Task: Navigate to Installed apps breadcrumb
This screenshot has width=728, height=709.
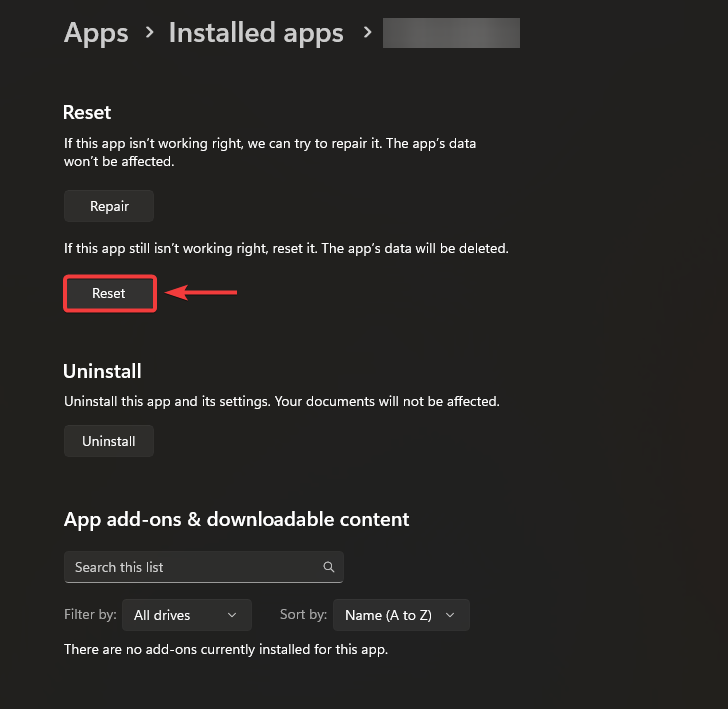Action: (x=256, y=32)
